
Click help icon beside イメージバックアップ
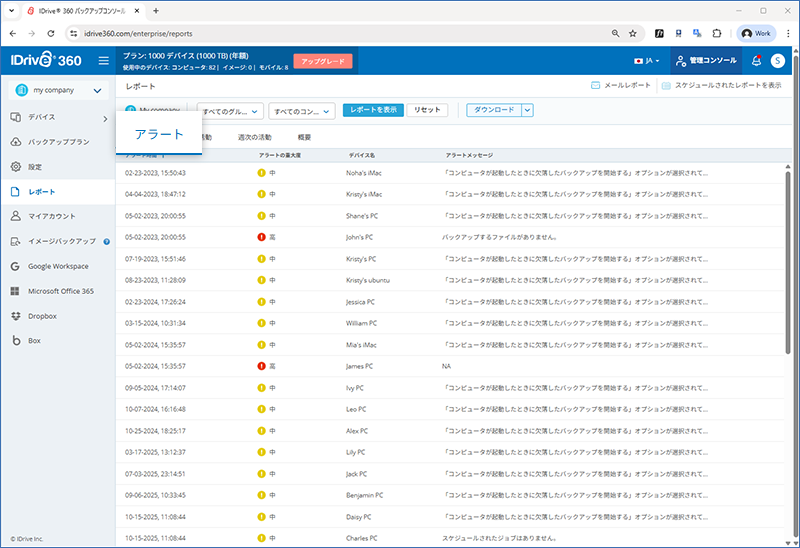(106, 241)
